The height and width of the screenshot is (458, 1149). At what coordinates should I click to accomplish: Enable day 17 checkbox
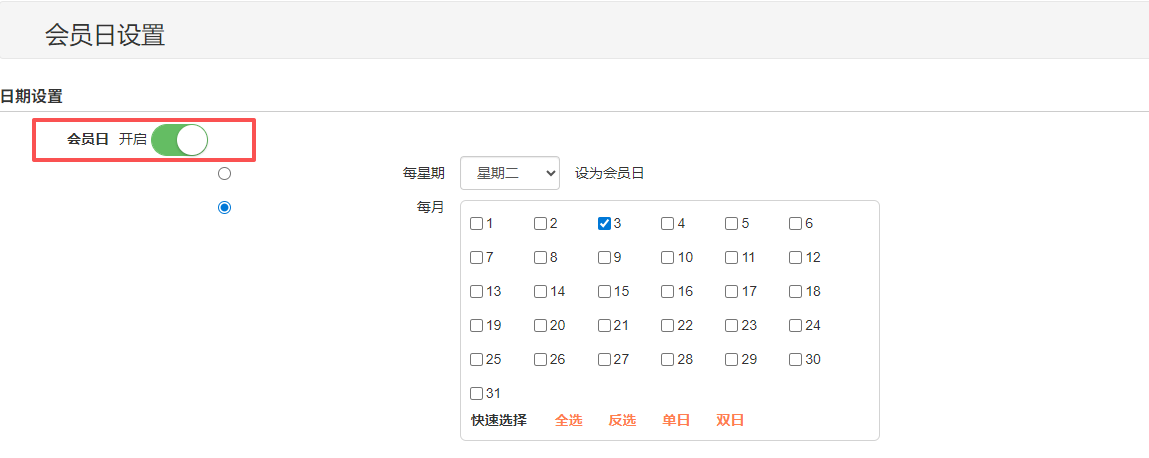click(x=732, y=292)
